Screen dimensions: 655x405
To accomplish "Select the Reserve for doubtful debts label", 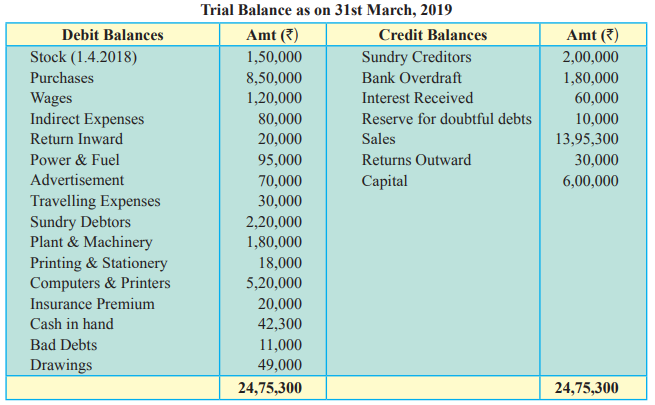I will click(x=447, y=119).
